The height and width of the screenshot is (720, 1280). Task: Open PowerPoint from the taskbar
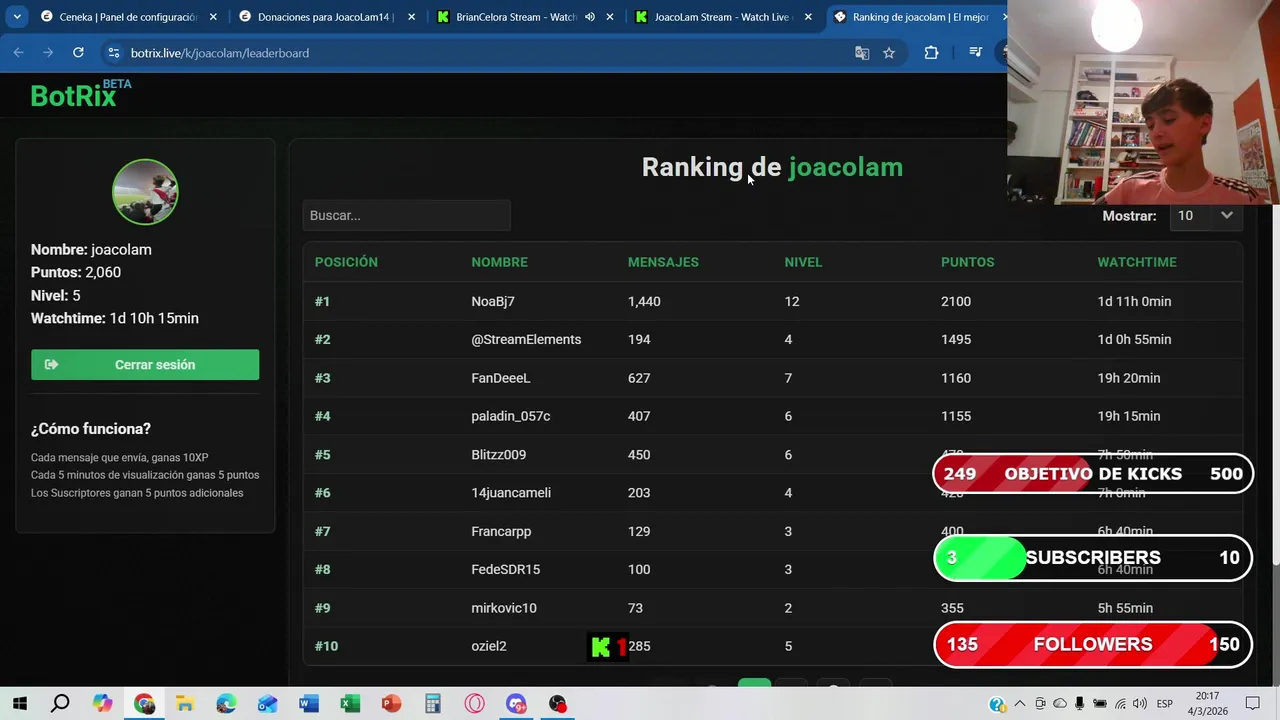(391, 704)
